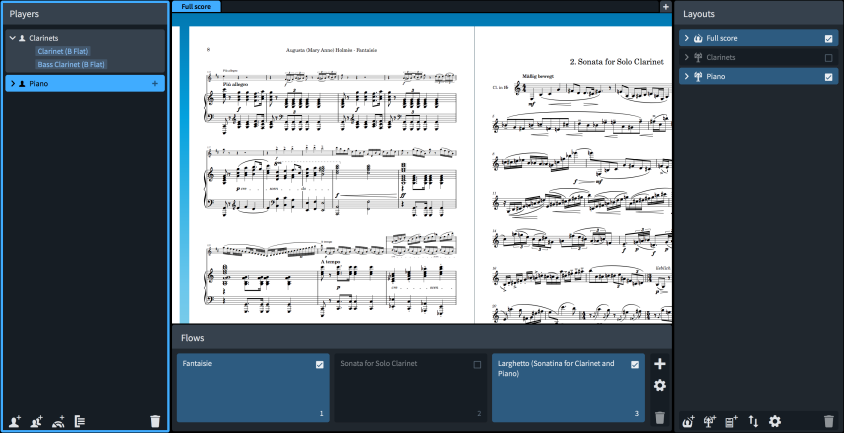This screenshot has height=433, width=844.
Task: Click the 'A tempo' marking in score
Action: click(x=330, y=262)
